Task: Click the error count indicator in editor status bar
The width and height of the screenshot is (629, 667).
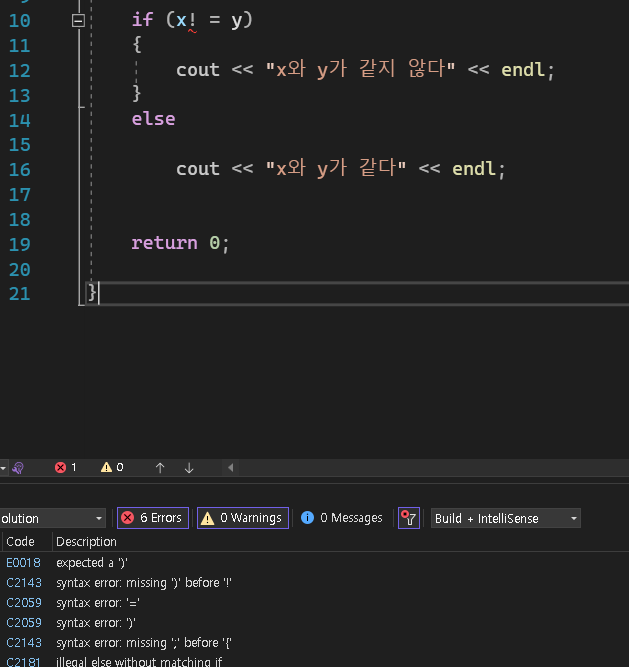Action: (x=66, y=467)
